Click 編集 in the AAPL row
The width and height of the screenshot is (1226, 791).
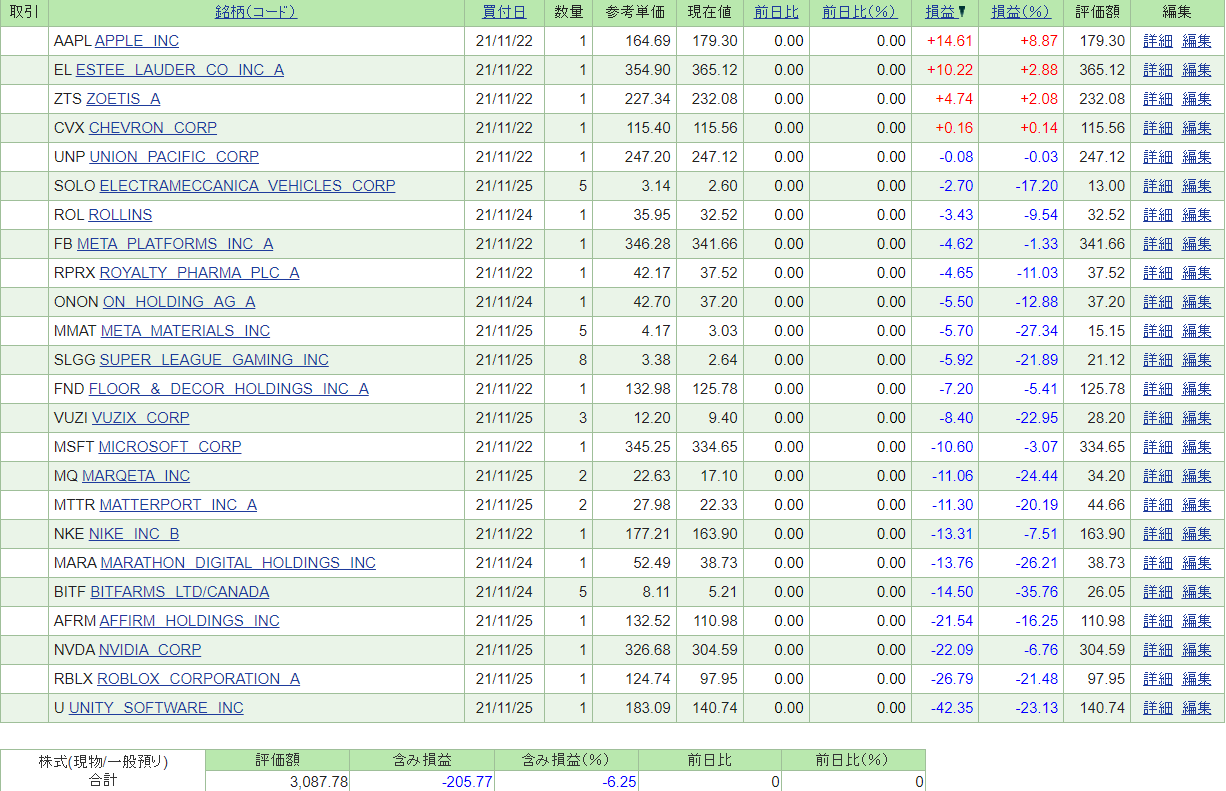[1197, 41]
